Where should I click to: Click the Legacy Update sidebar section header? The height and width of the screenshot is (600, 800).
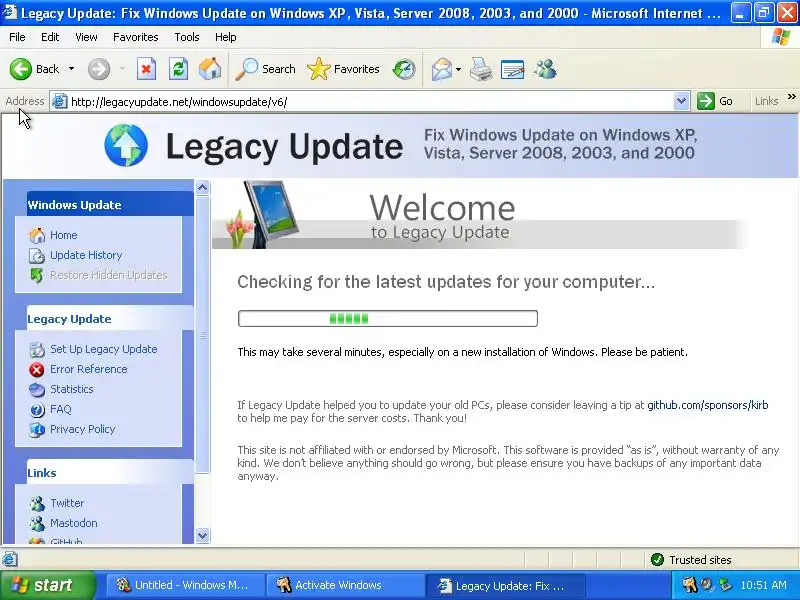pyautogui.click(x=110, y=319)
